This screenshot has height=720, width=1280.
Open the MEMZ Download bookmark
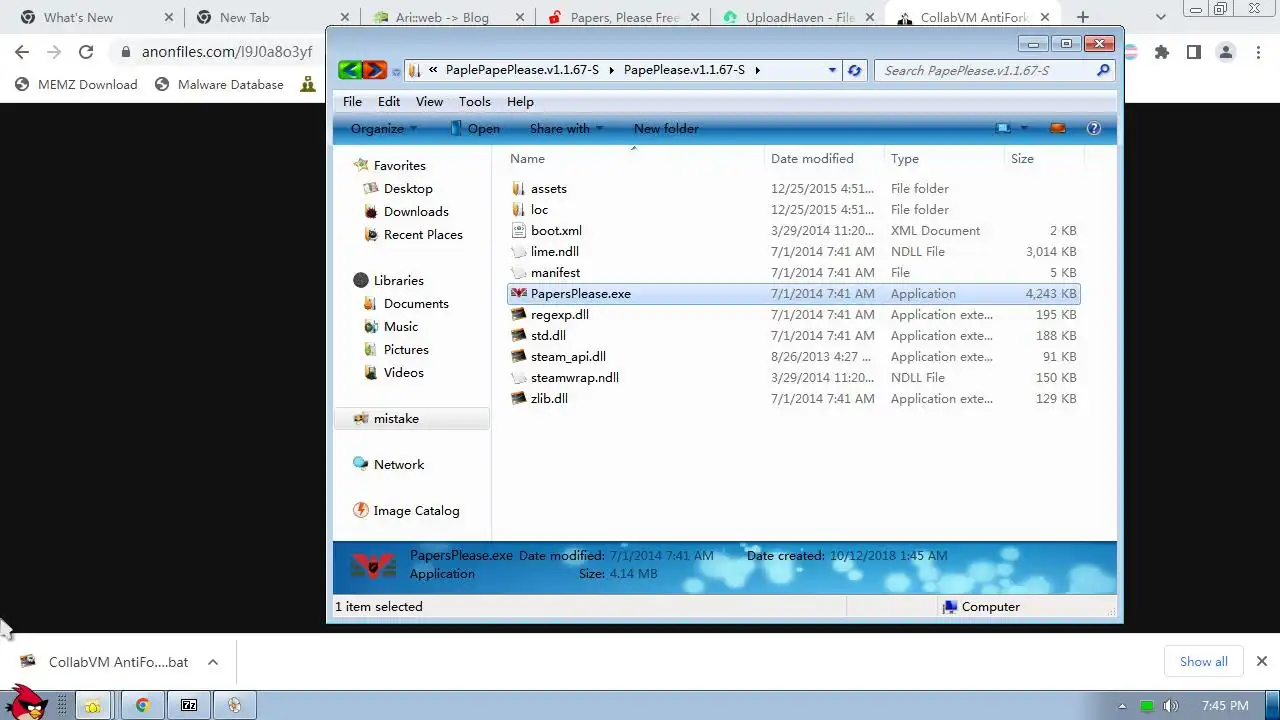coord(76,84)
